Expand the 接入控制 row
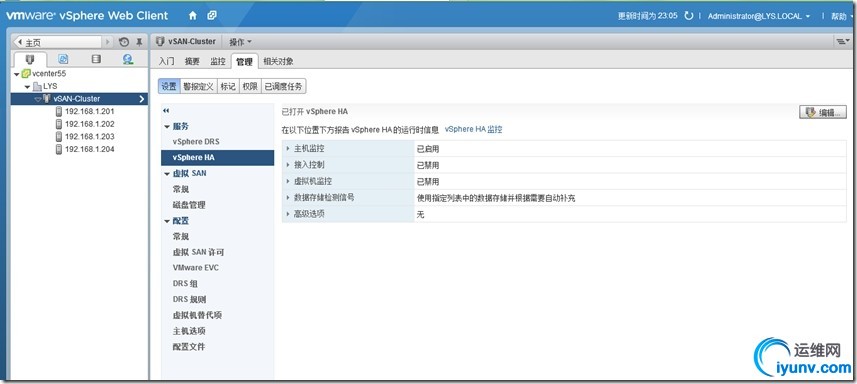857x384 pixels. [x=289, y=165]
